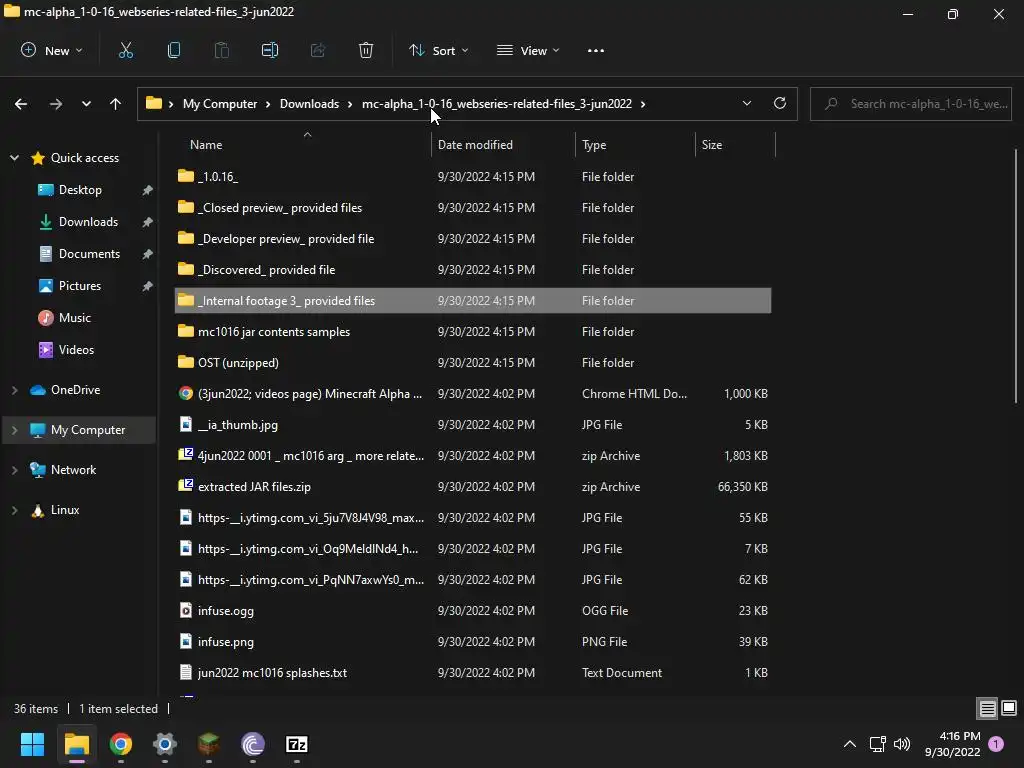
Task: Select the infuse.png file
Action: click(473, 641)
